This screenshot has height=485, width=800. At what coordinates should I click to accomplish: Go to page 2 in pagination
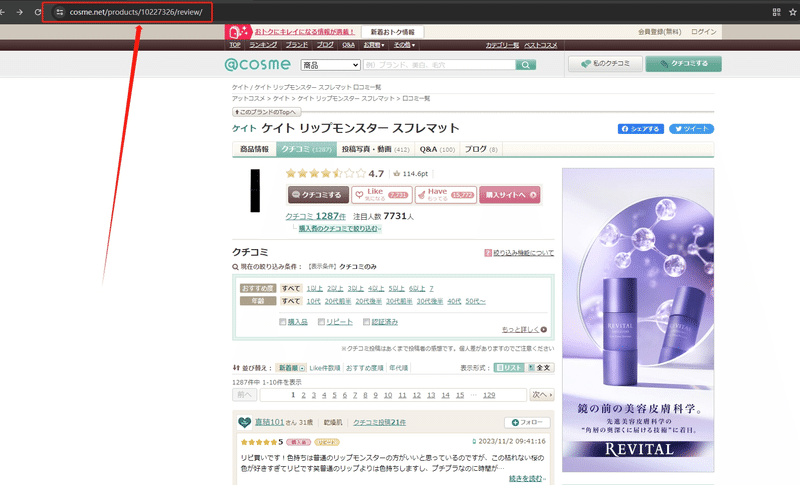303,395
